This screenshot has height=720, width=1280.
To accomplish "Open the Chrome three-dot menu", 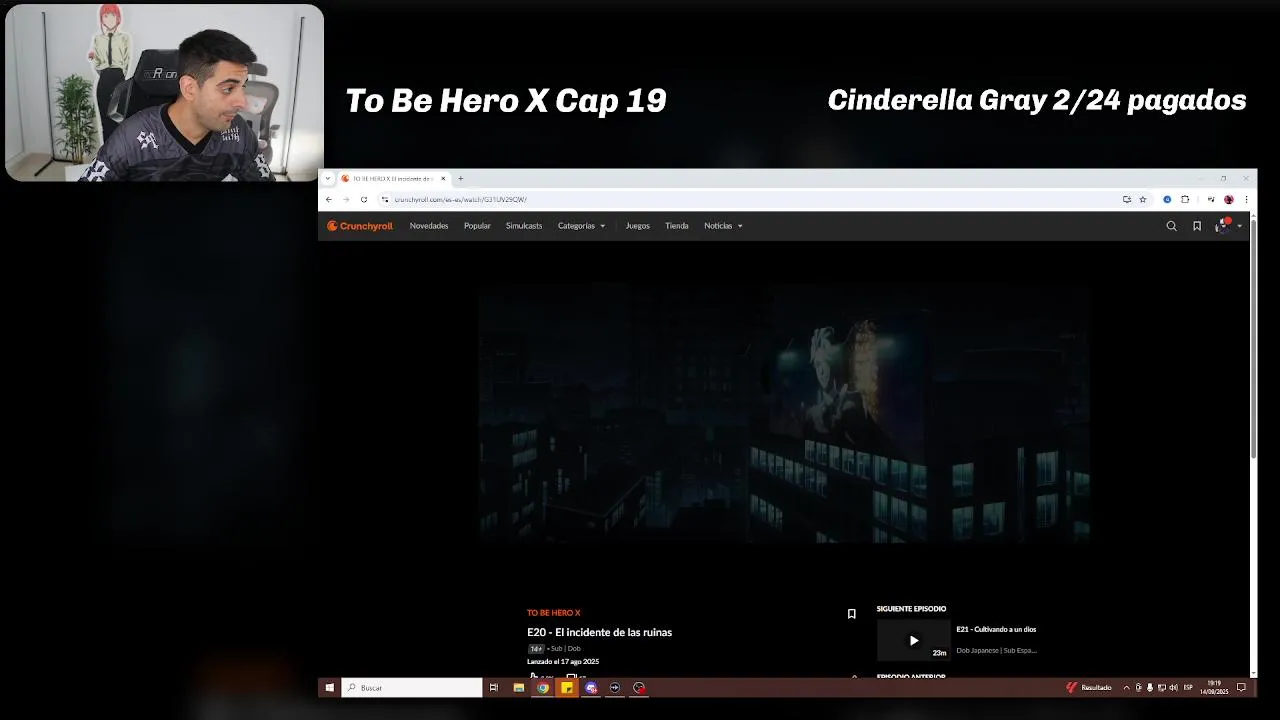I will tap(1246, 199).
